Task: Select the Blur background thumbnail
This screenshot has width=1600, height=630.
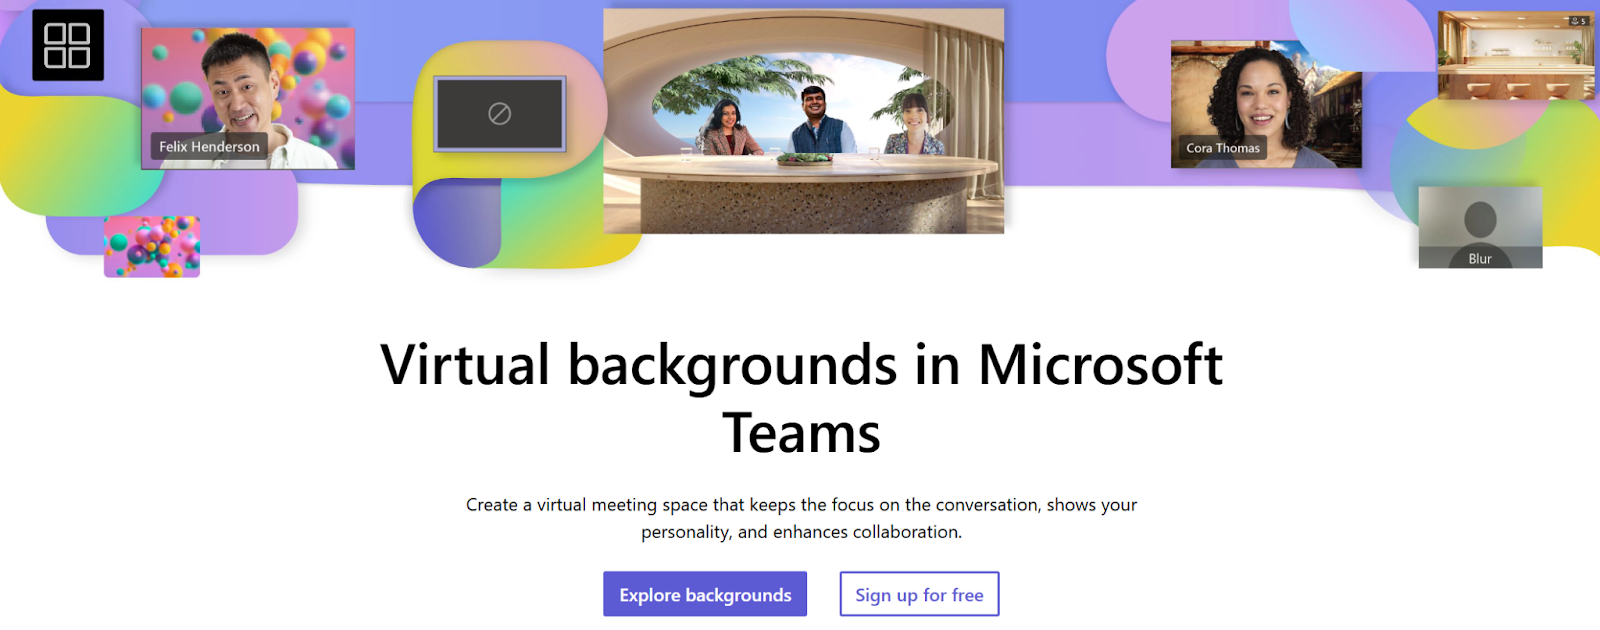Action: (1480, 227)
